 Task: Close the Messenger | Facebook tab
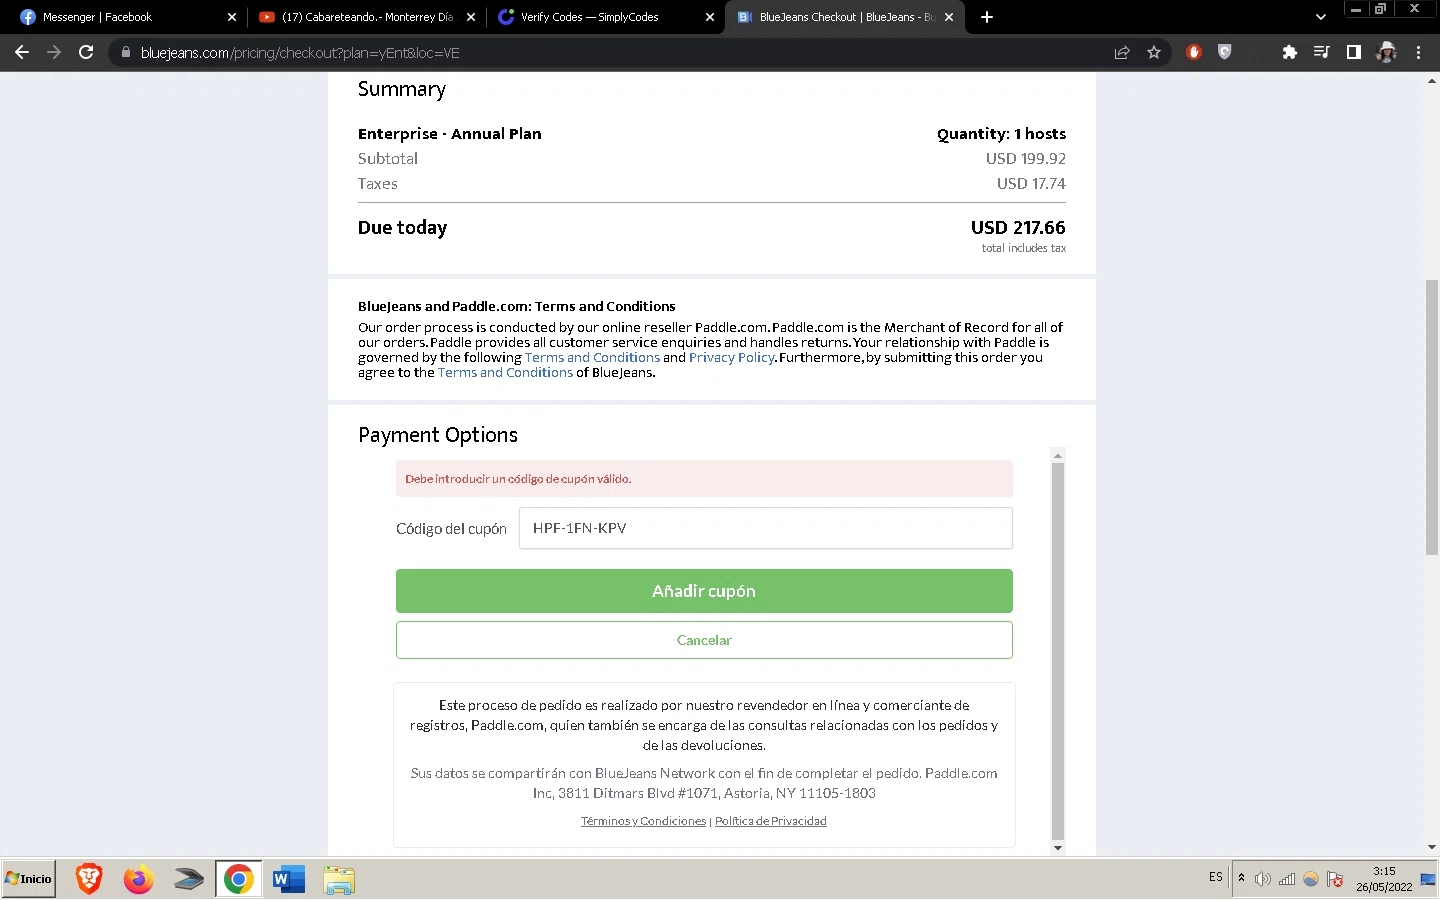pyautogui.click(x=231, y=17)
